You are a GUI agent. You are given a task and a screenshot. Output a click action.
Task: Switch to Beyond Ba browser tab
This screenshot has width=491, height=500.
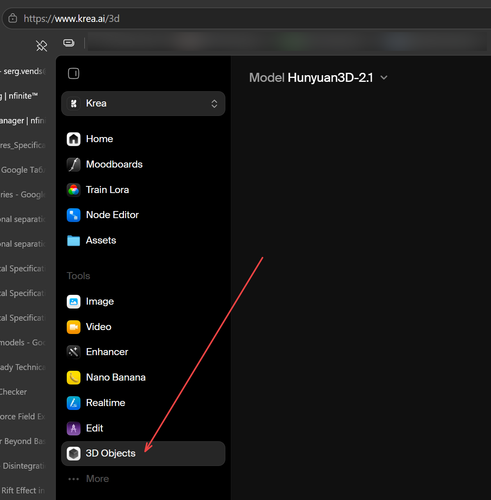coord(23,441)
